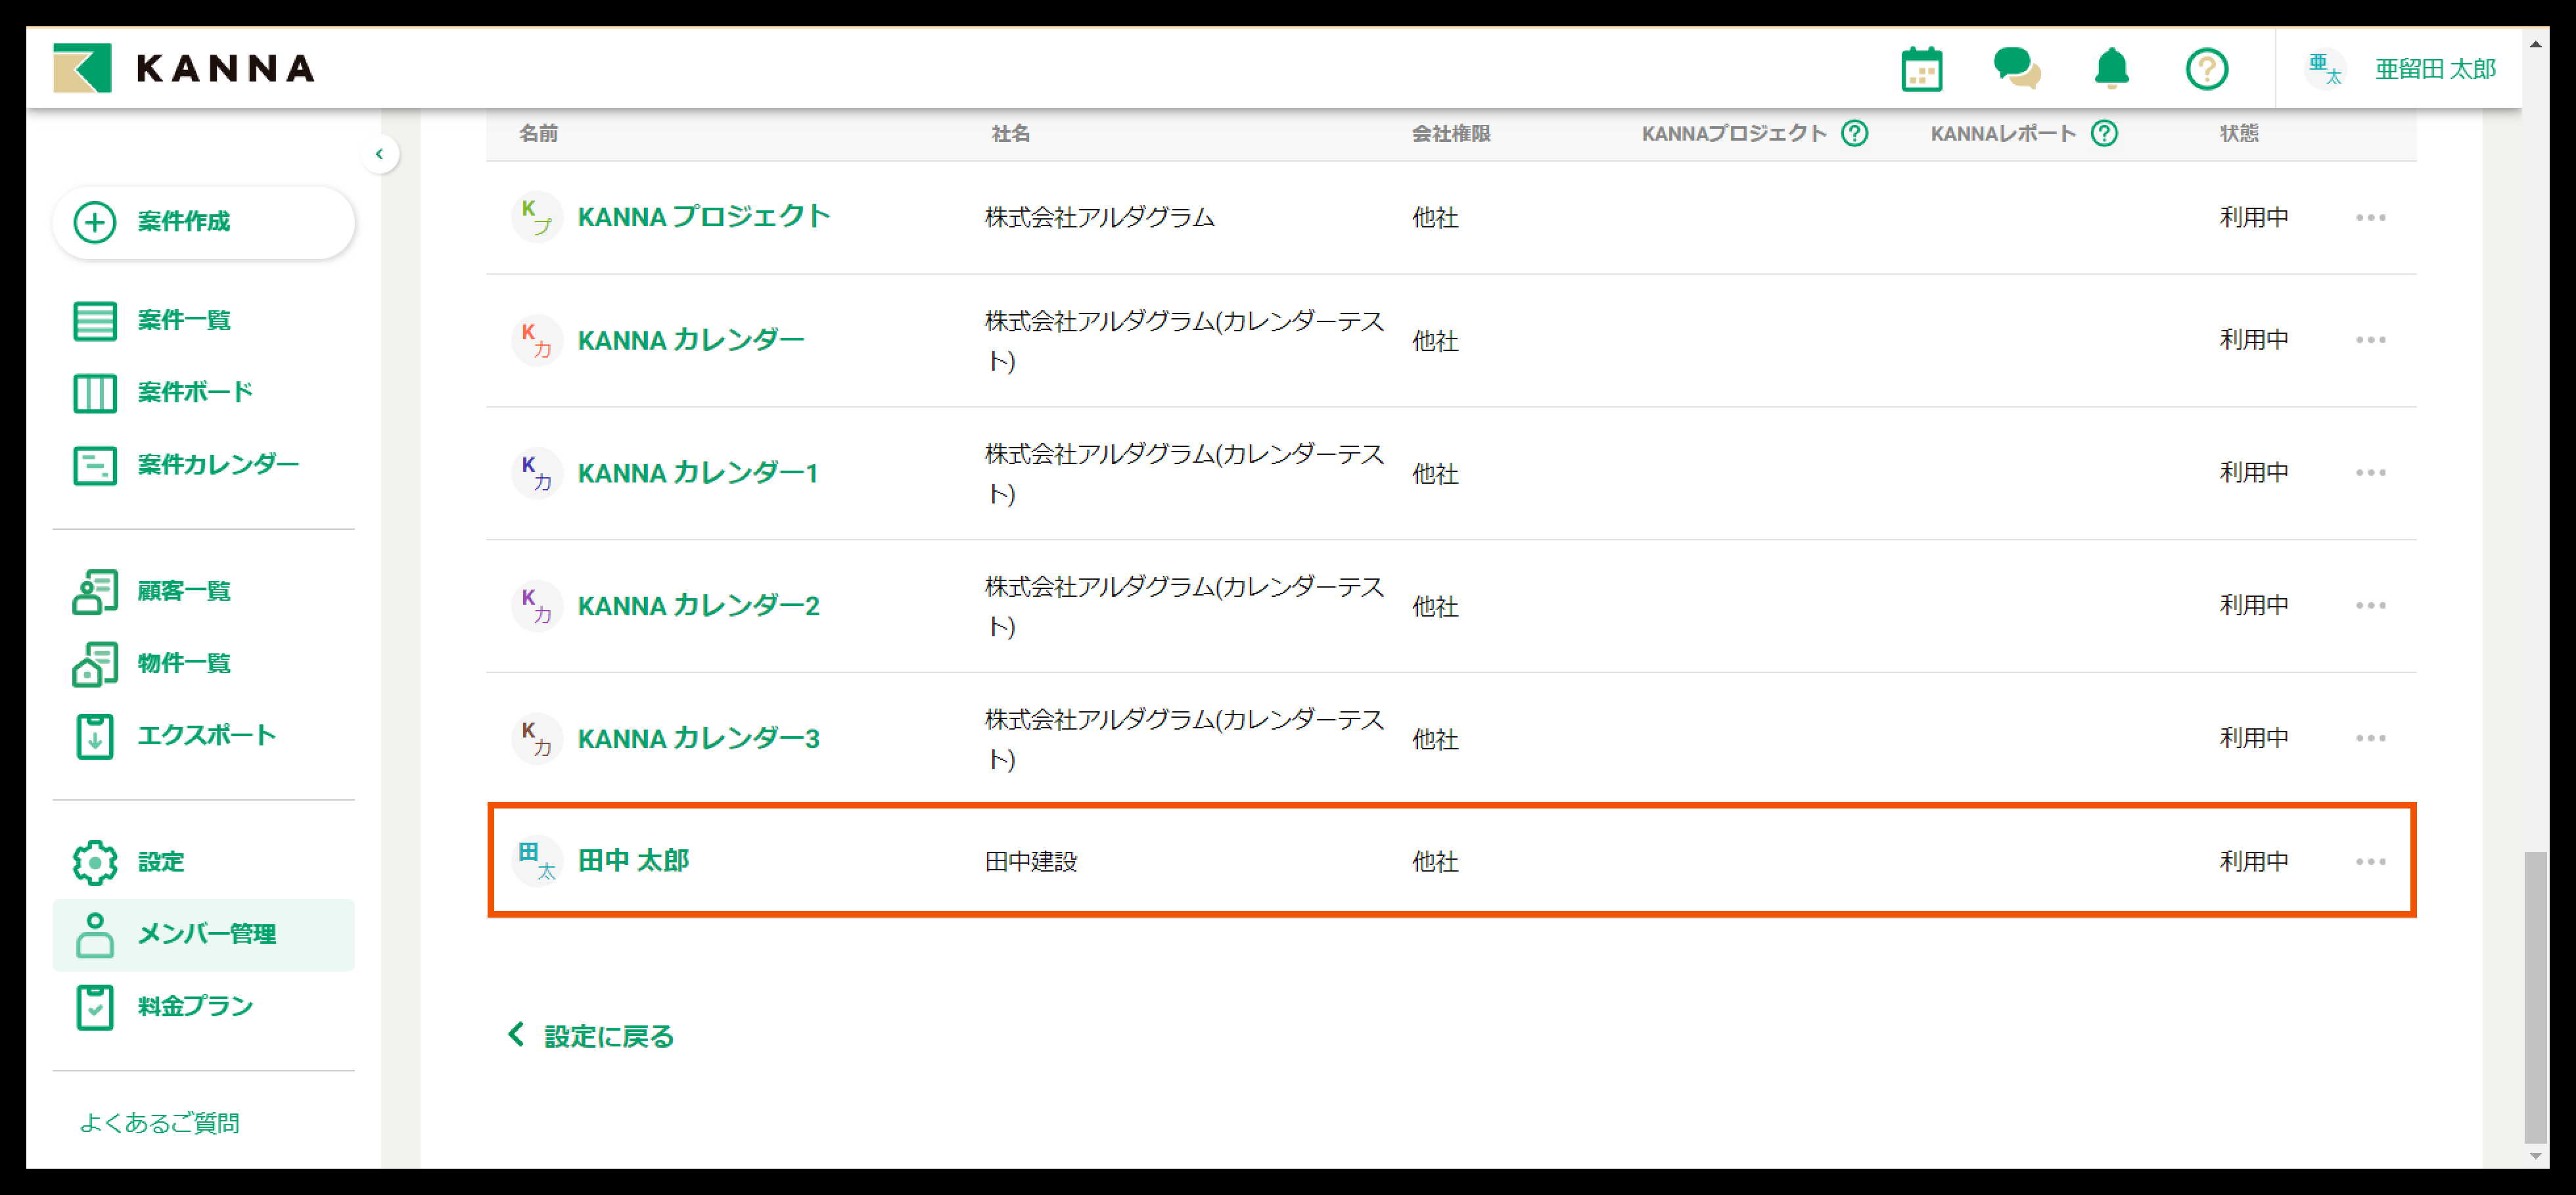
Task: Click the よくあるご質問 link
Action: [x=160, y=1123]
